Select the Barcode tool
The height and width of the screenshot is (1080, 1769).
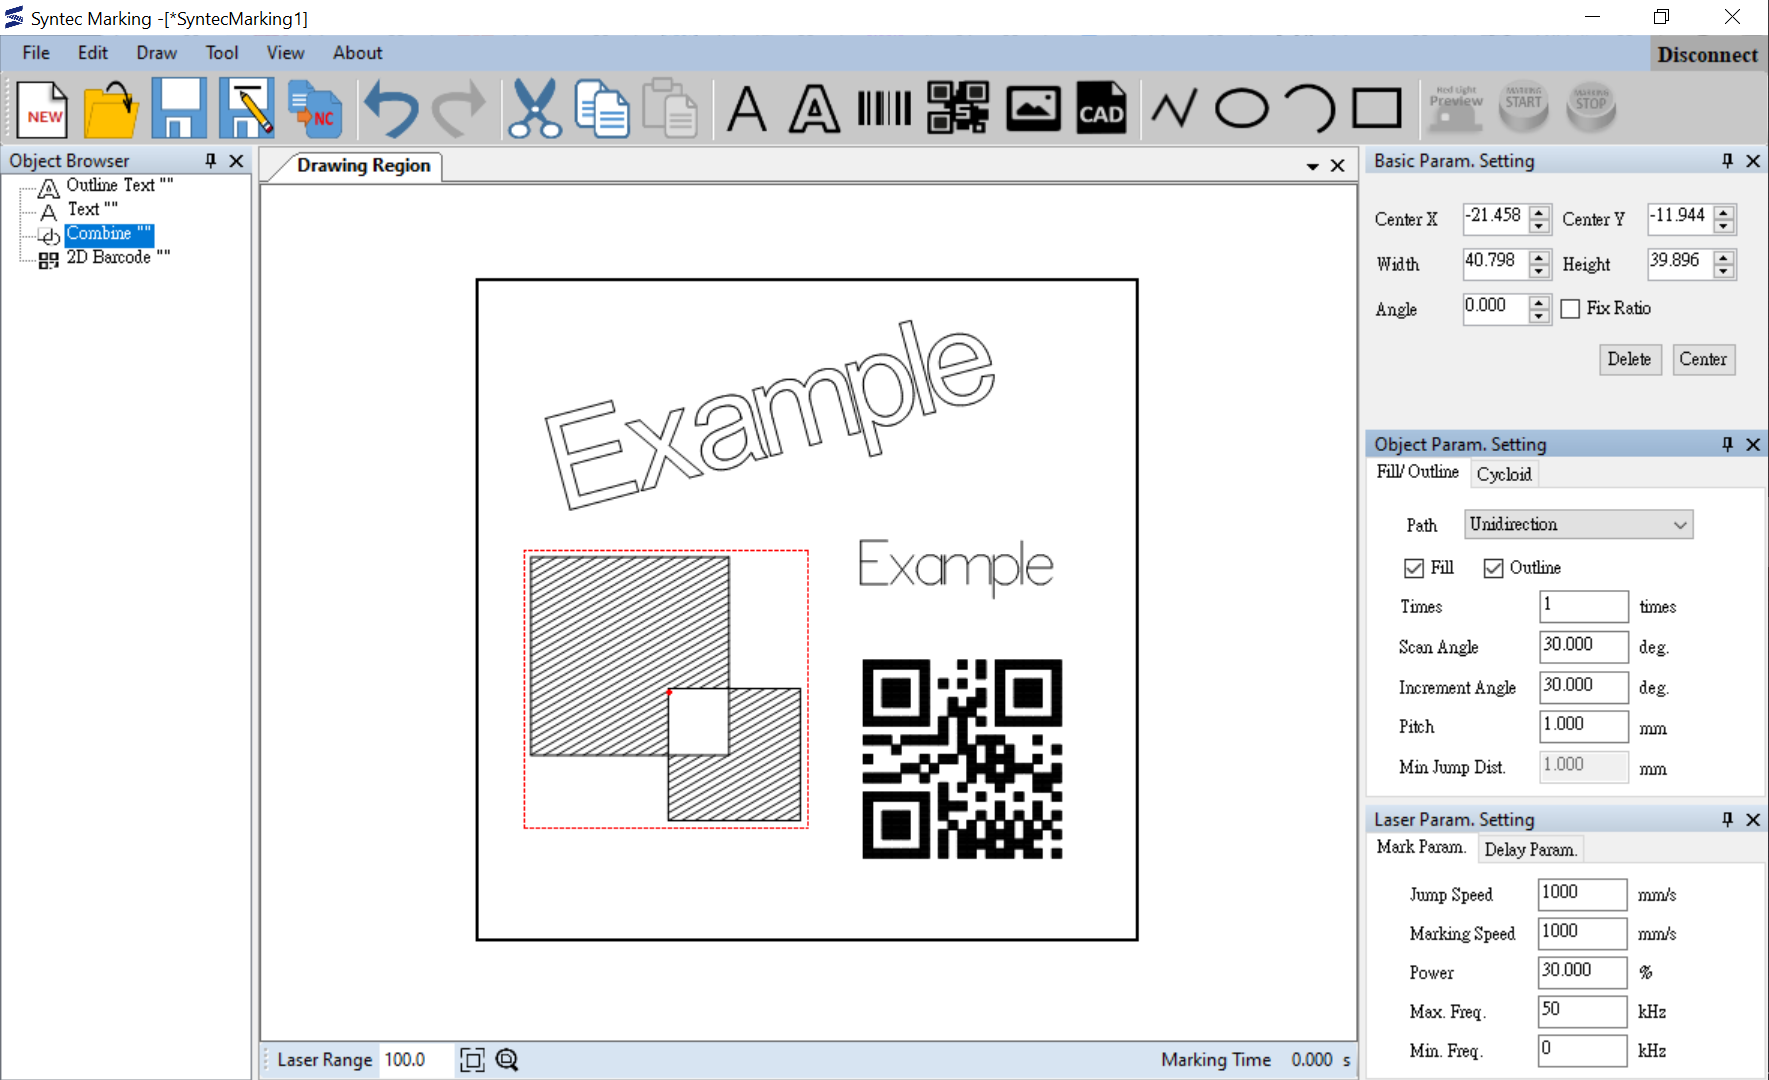click(x=883, y=107)
